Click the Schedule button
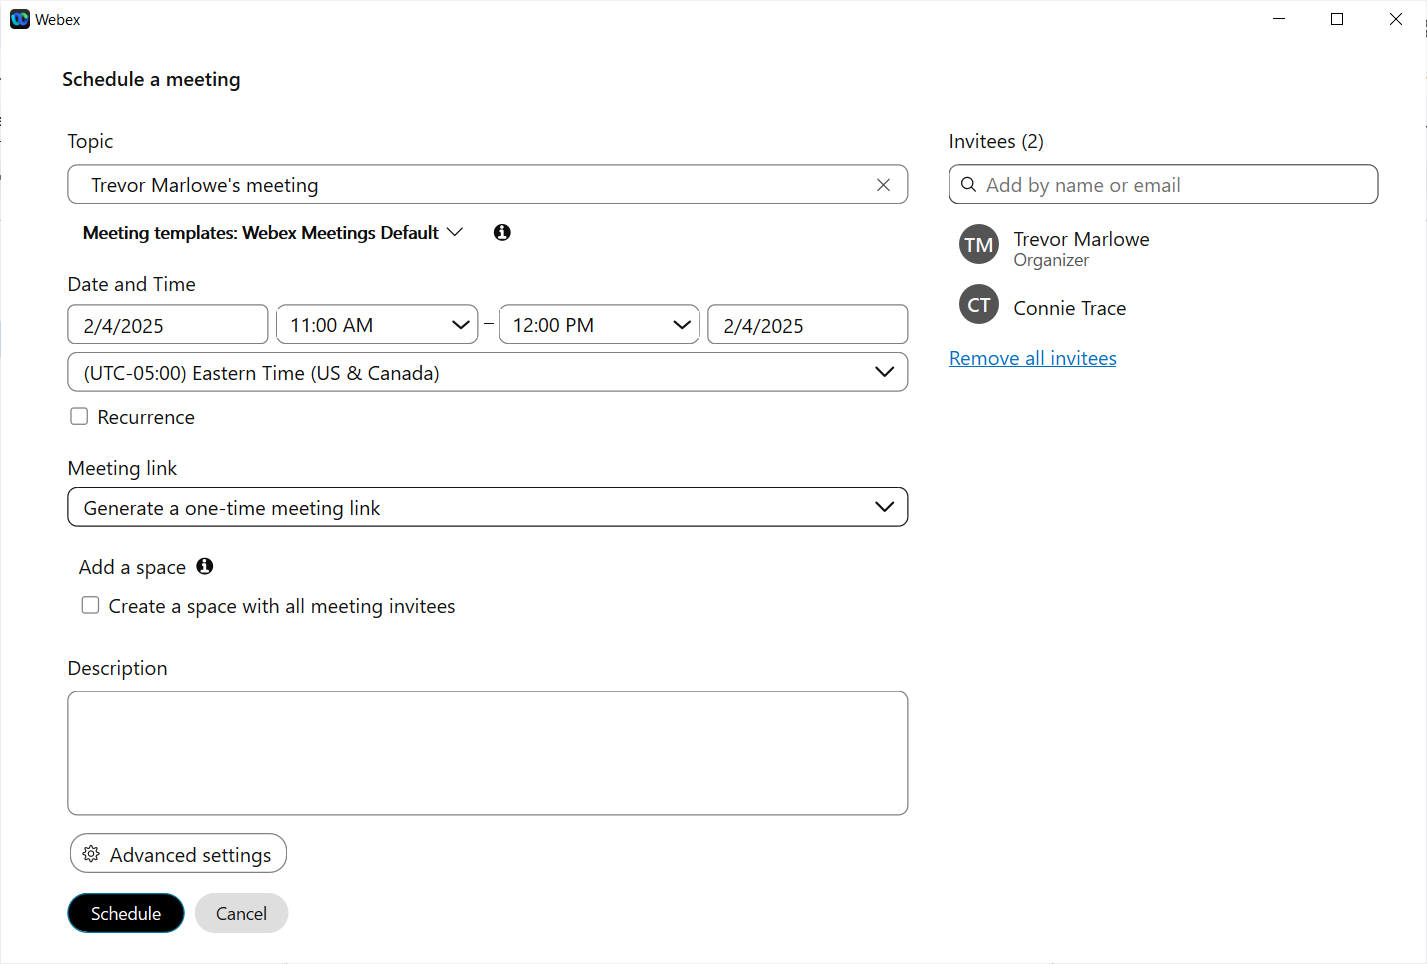This screenshot has width=1427, height=964. click(x=126, y=913)
